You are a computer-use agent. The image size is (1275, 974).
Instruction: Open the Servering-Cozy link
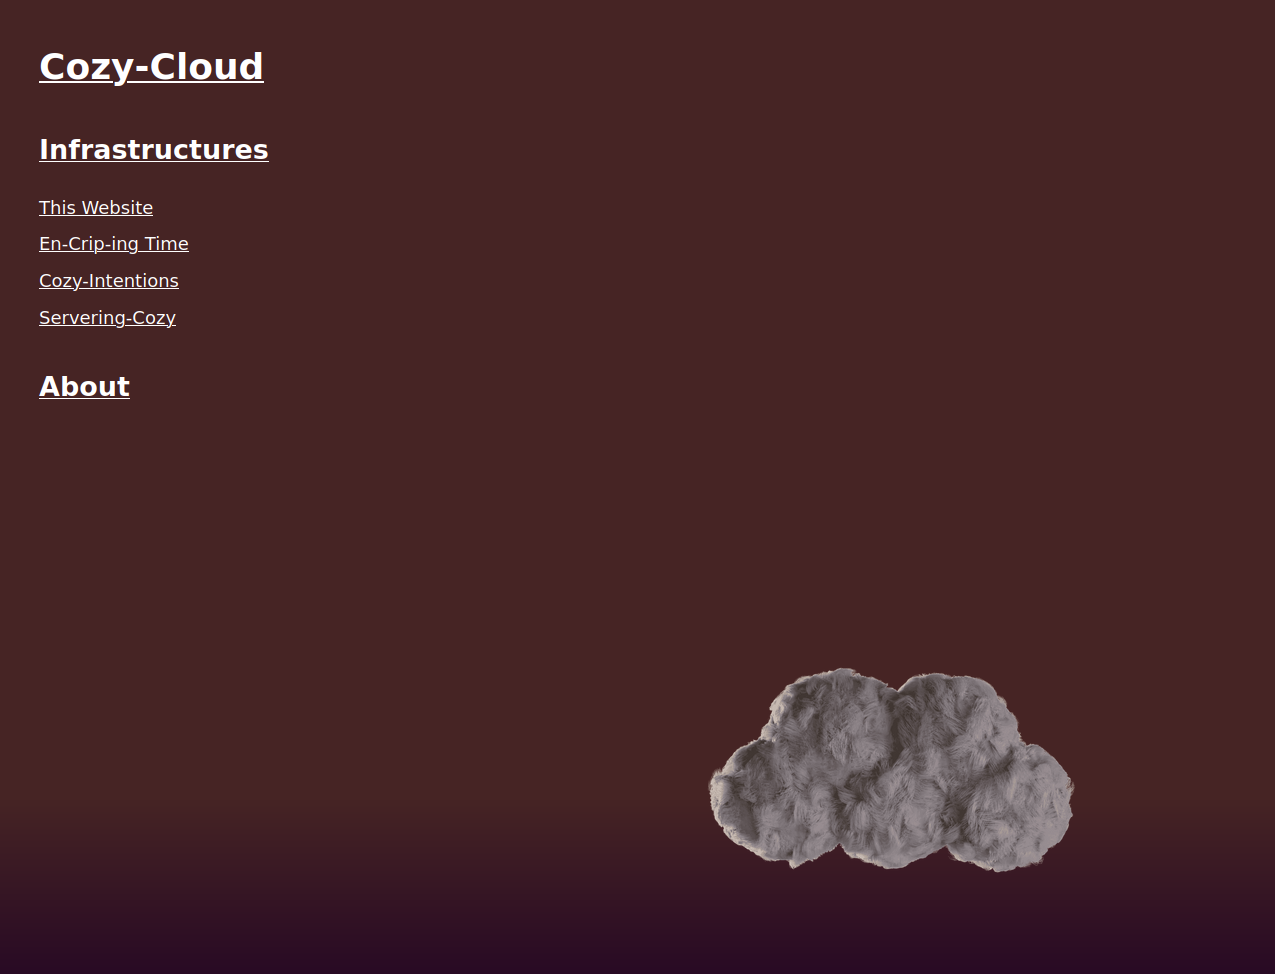107,318
